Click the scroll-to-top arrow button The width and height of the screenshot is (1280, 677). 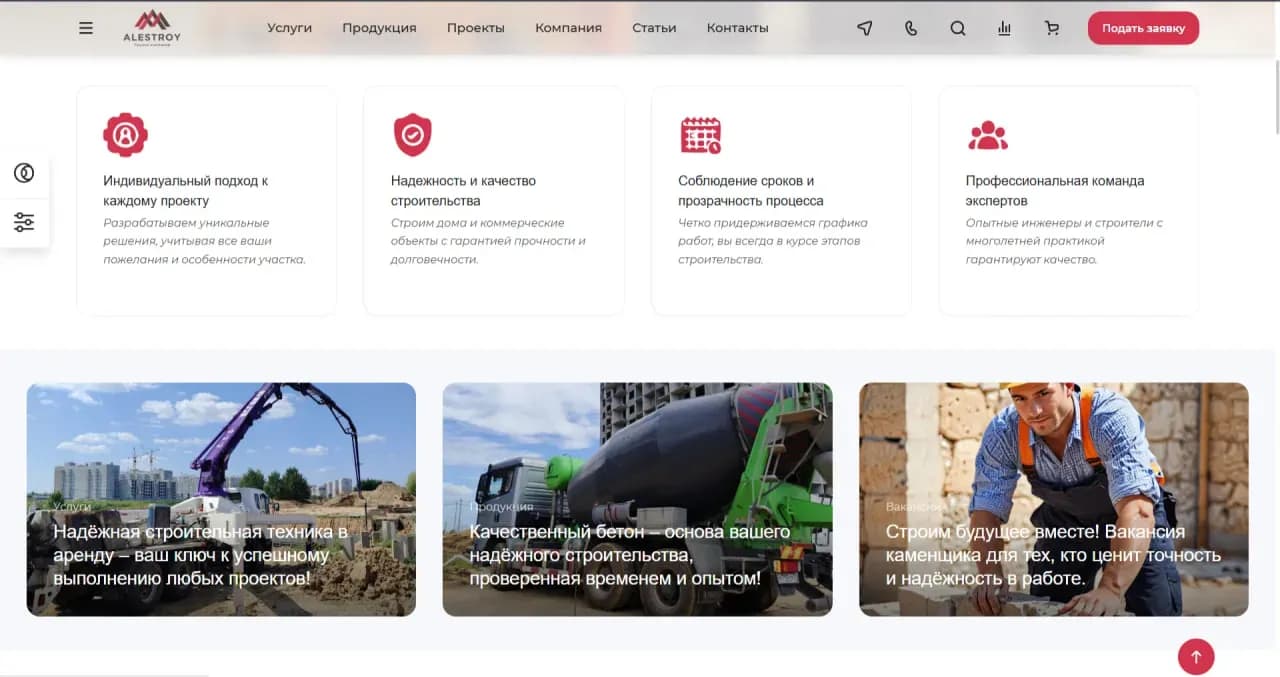pyautogui.click(x=1196, y=657)
